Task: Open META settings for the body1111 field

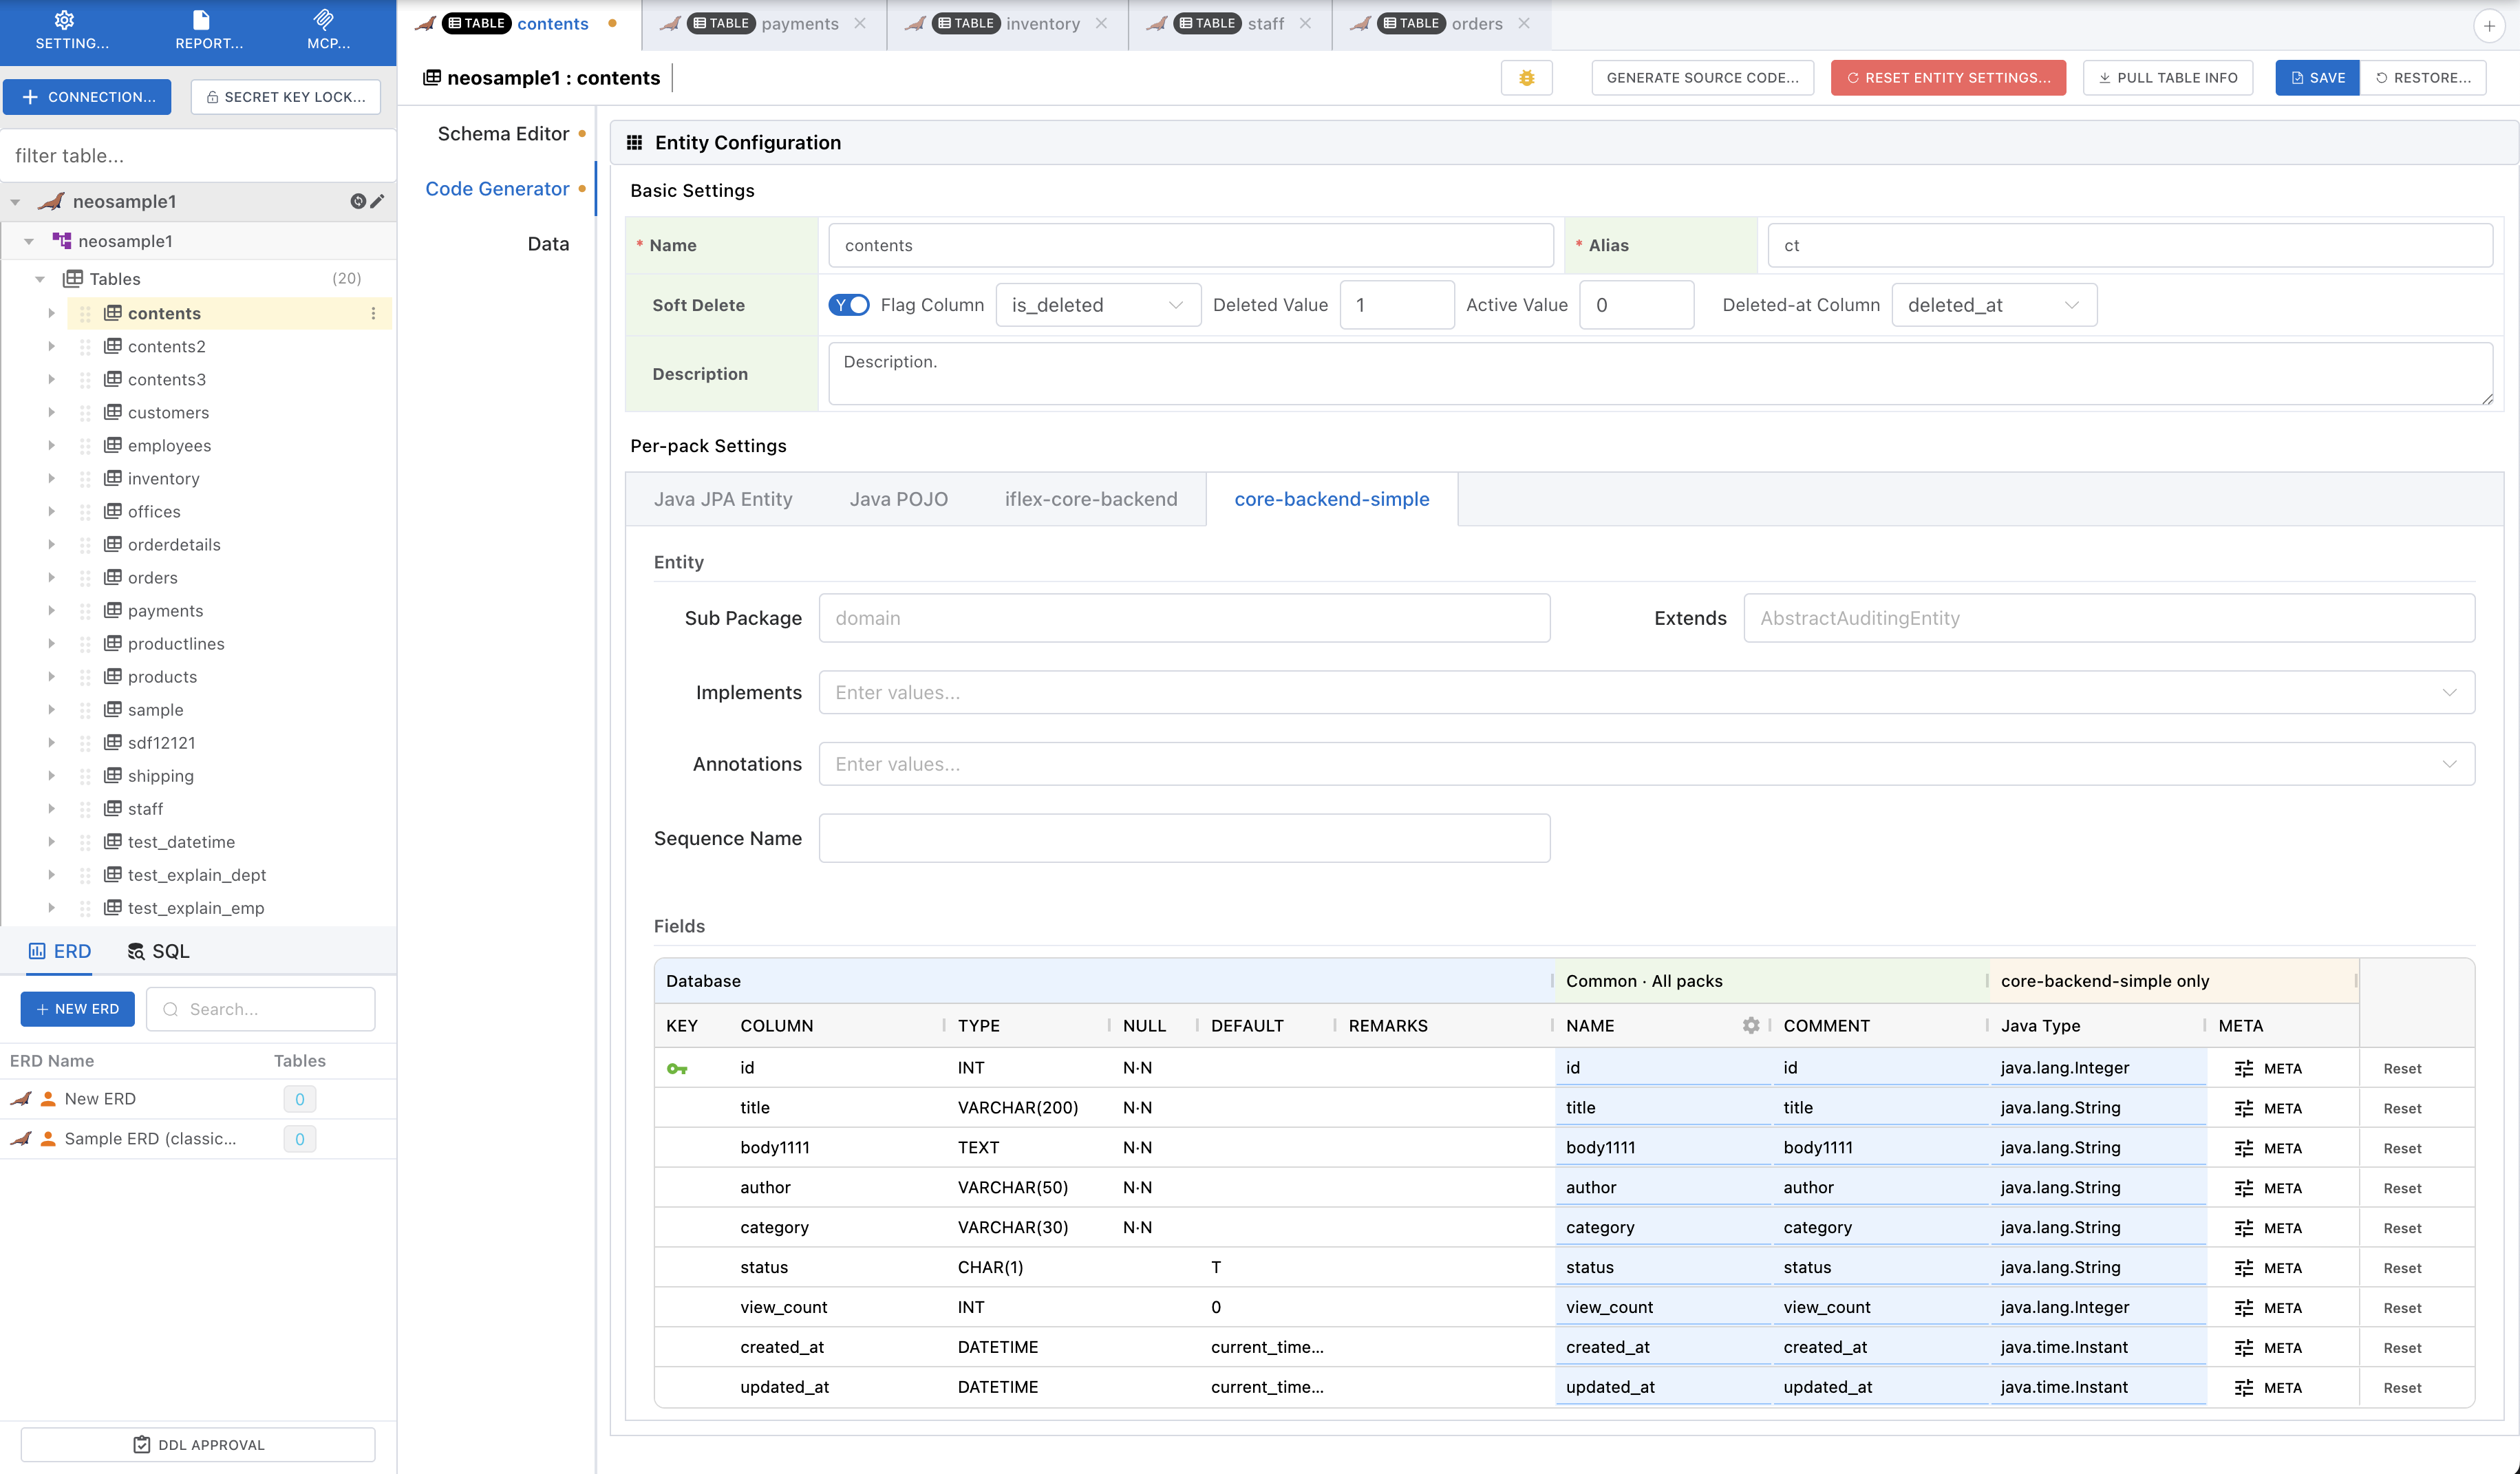Action: (2268, 1148)
